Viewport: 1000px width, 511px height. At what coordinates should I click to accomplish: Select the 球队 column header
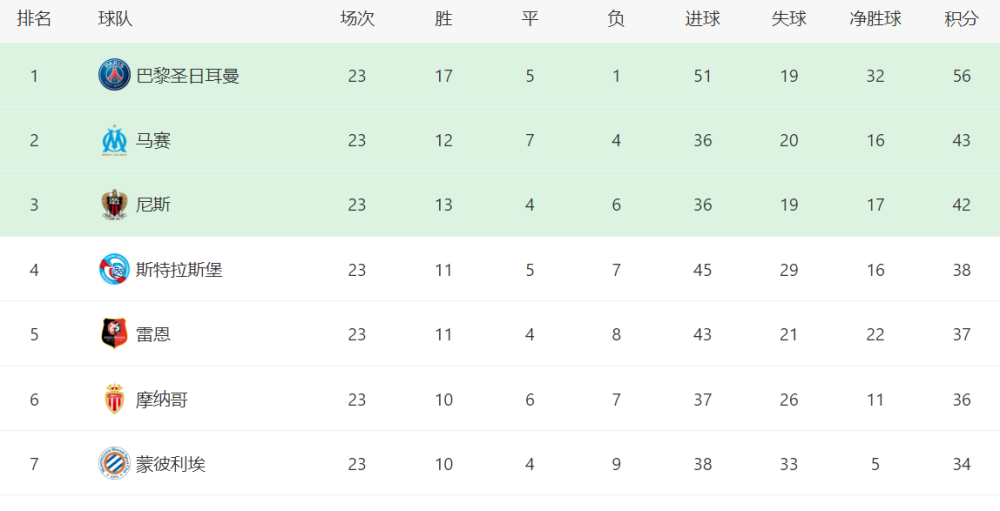tap(115, 19)
